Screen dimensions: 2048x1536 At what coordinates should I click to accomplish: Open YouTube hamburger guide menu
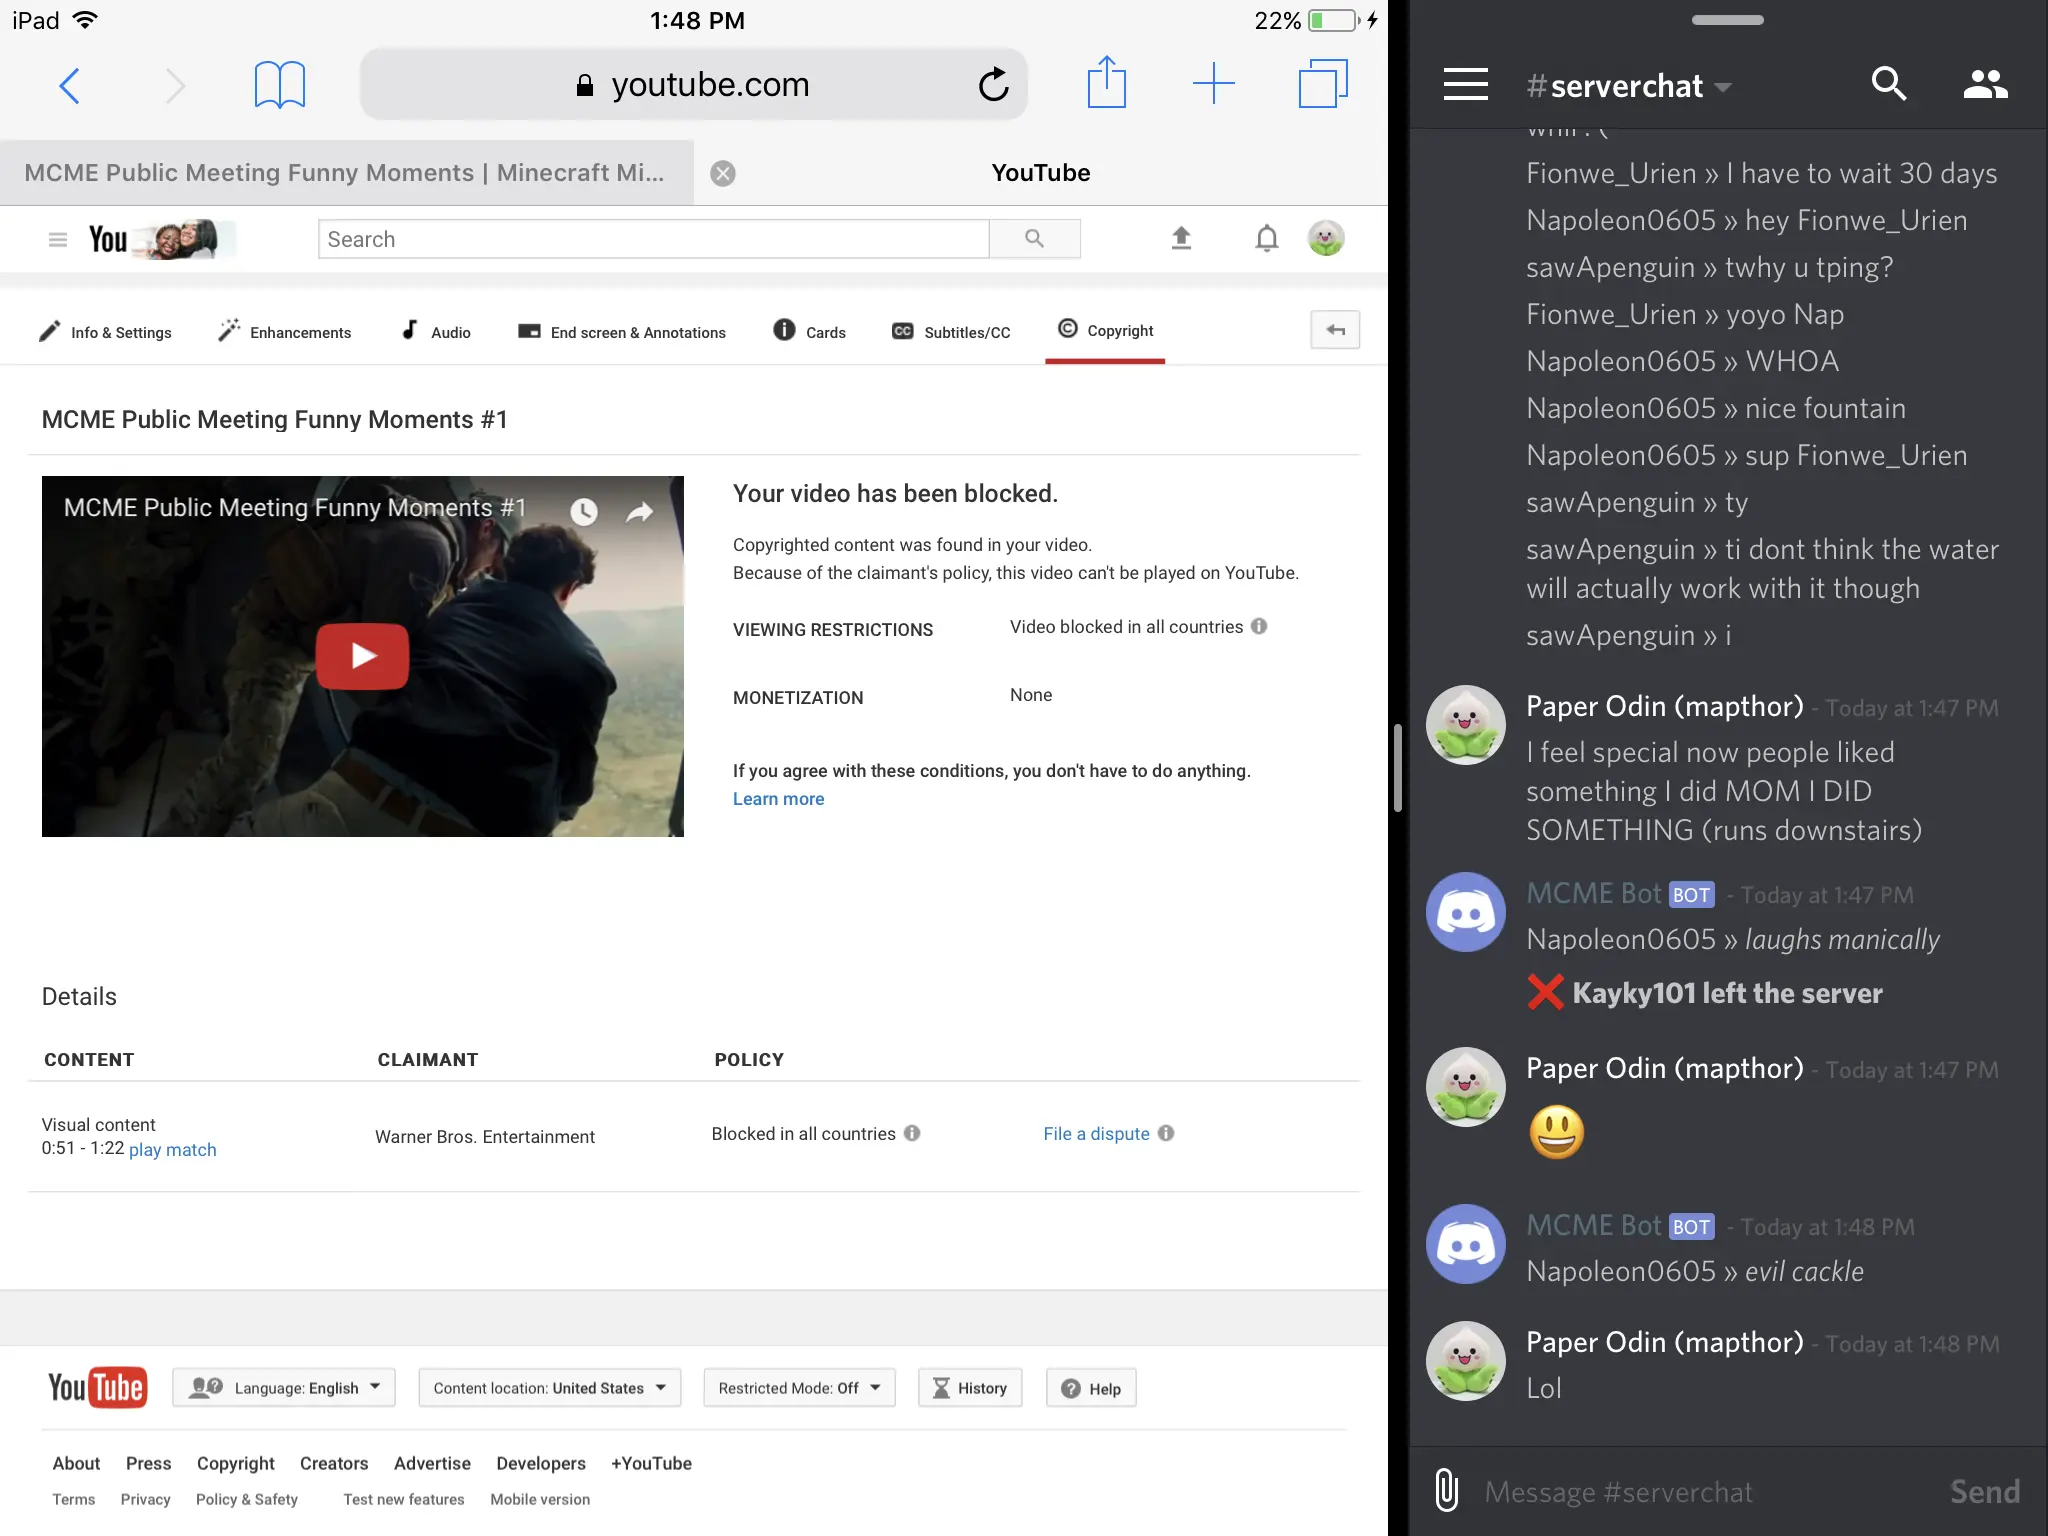(58, 239)
